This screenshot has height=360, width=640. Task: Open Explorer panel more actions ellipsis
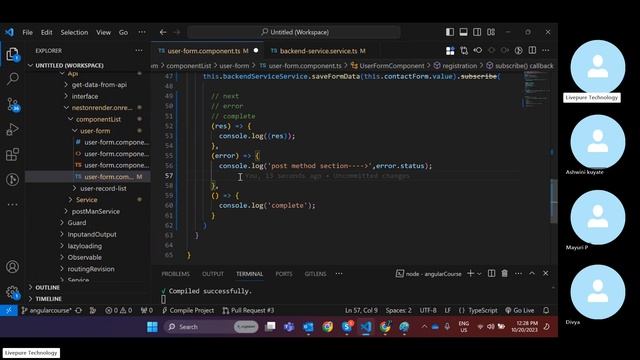(x=139, y=51)
